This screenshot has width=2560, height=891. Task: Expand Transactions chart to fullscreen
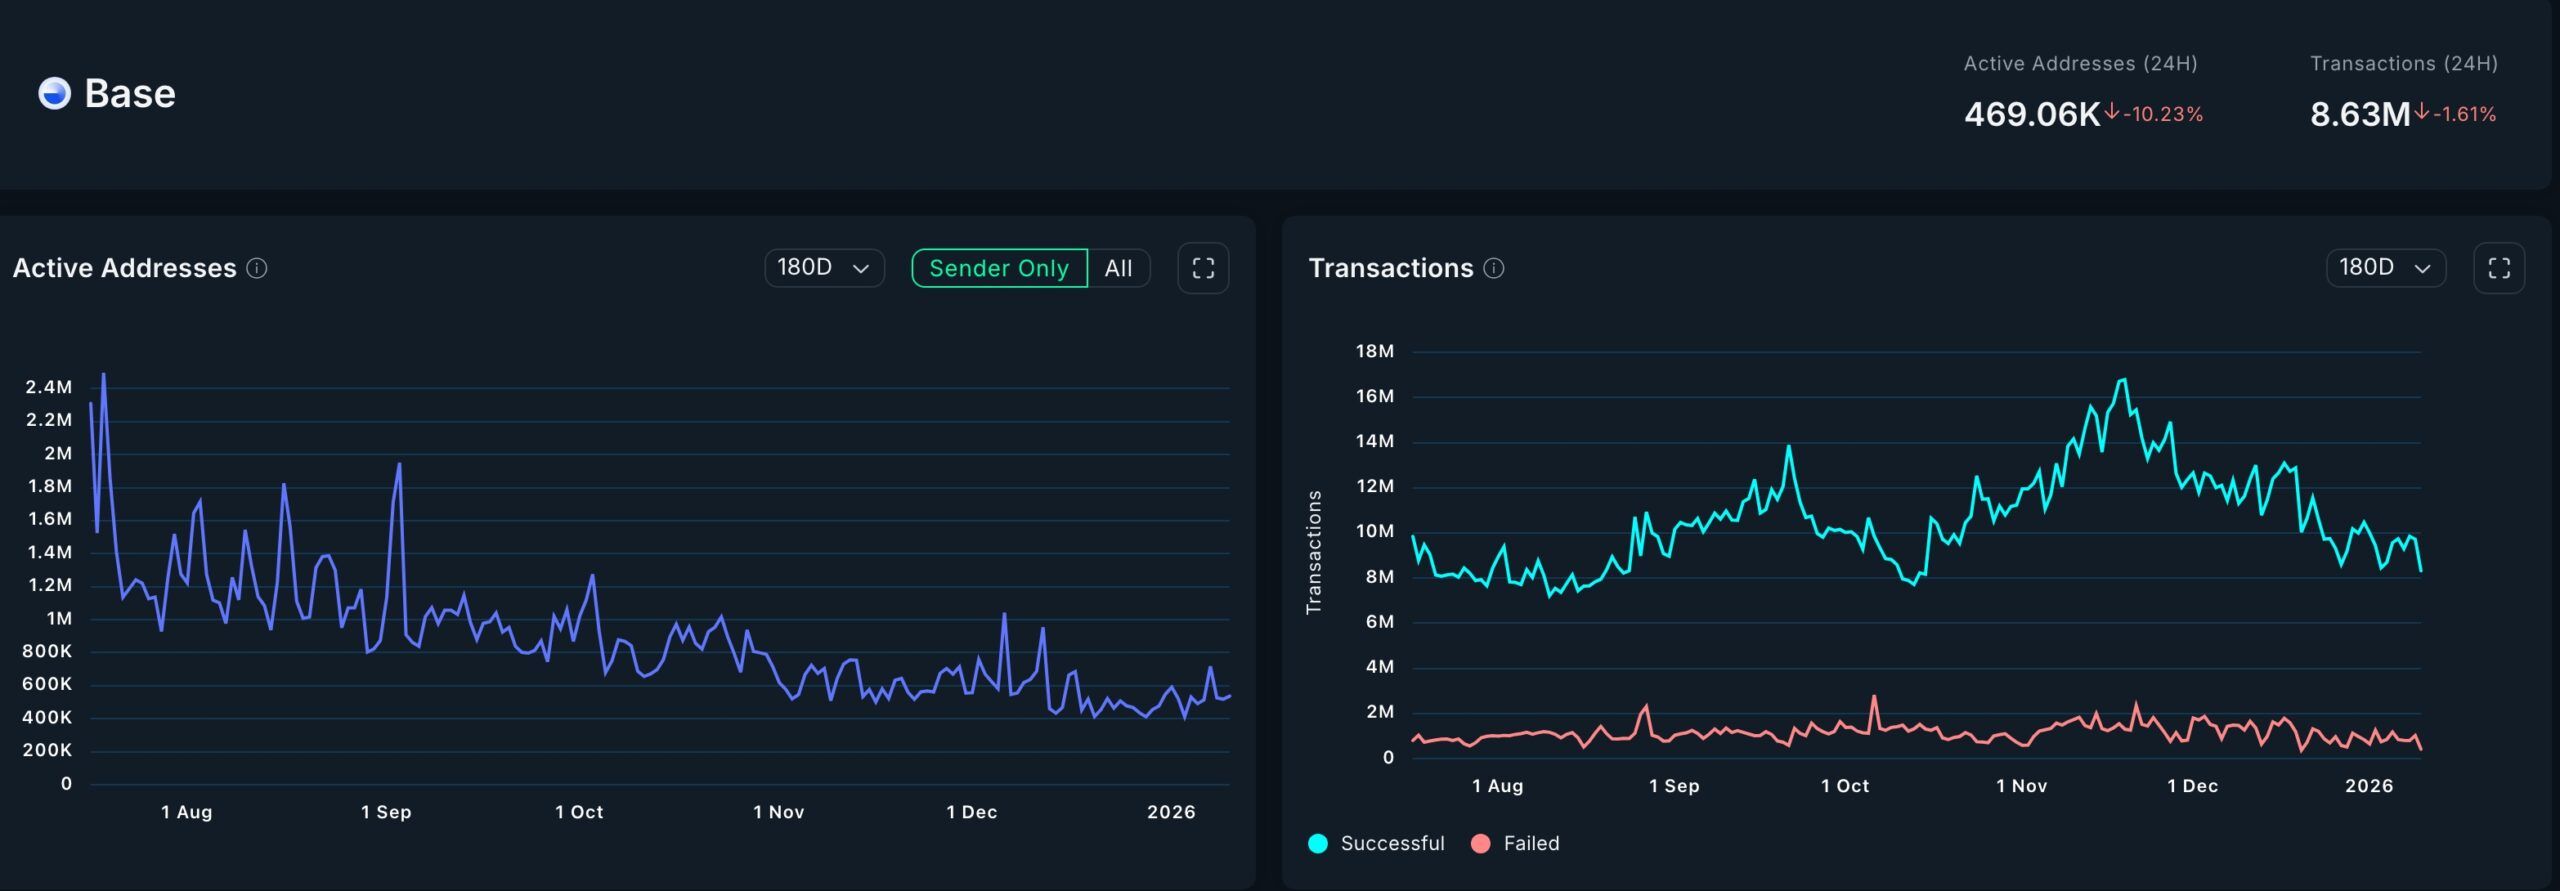(x=2498, y=268)
